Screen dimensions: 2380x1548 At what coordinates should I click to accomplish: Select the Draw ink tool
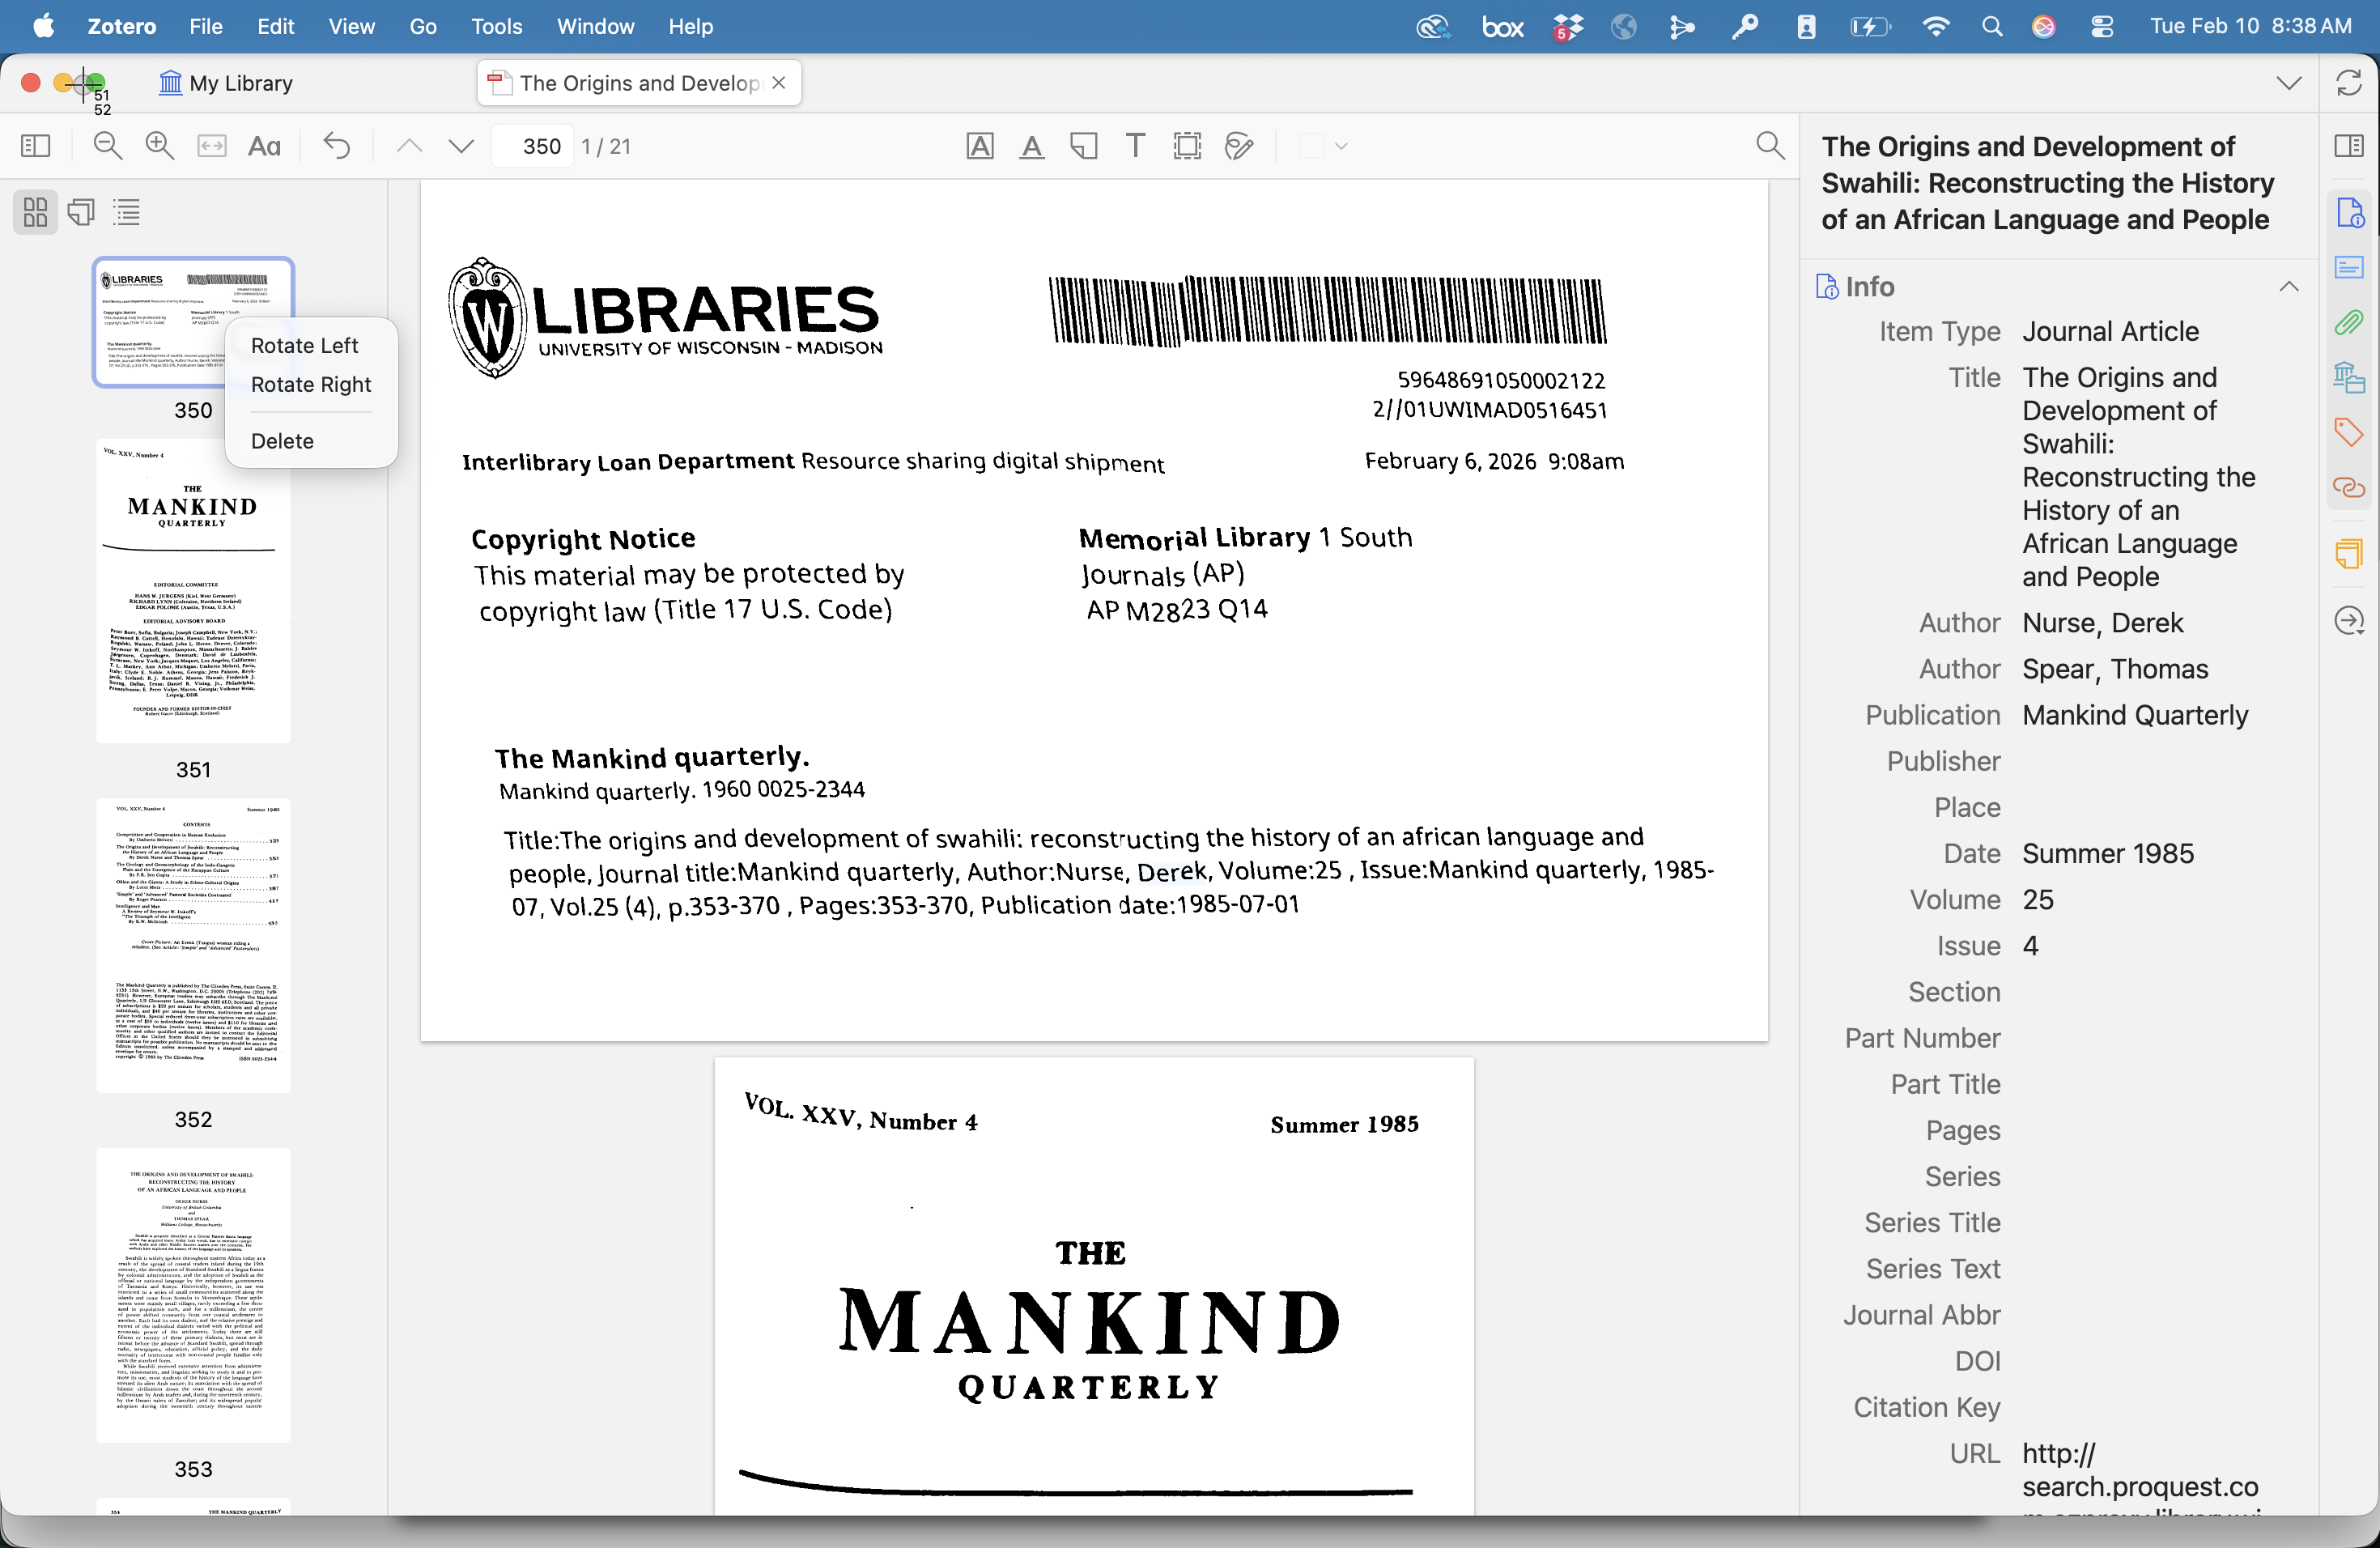(x=1239, y=146)
